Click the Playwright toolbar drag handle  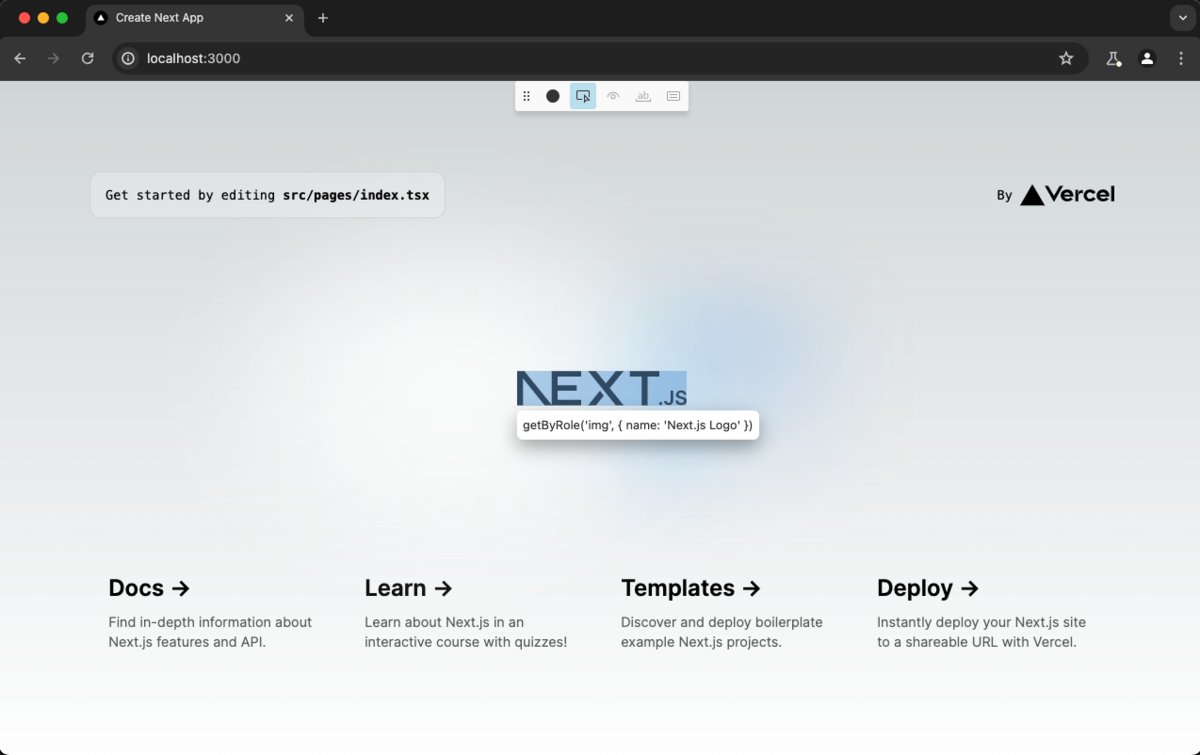tap(527, 96)
